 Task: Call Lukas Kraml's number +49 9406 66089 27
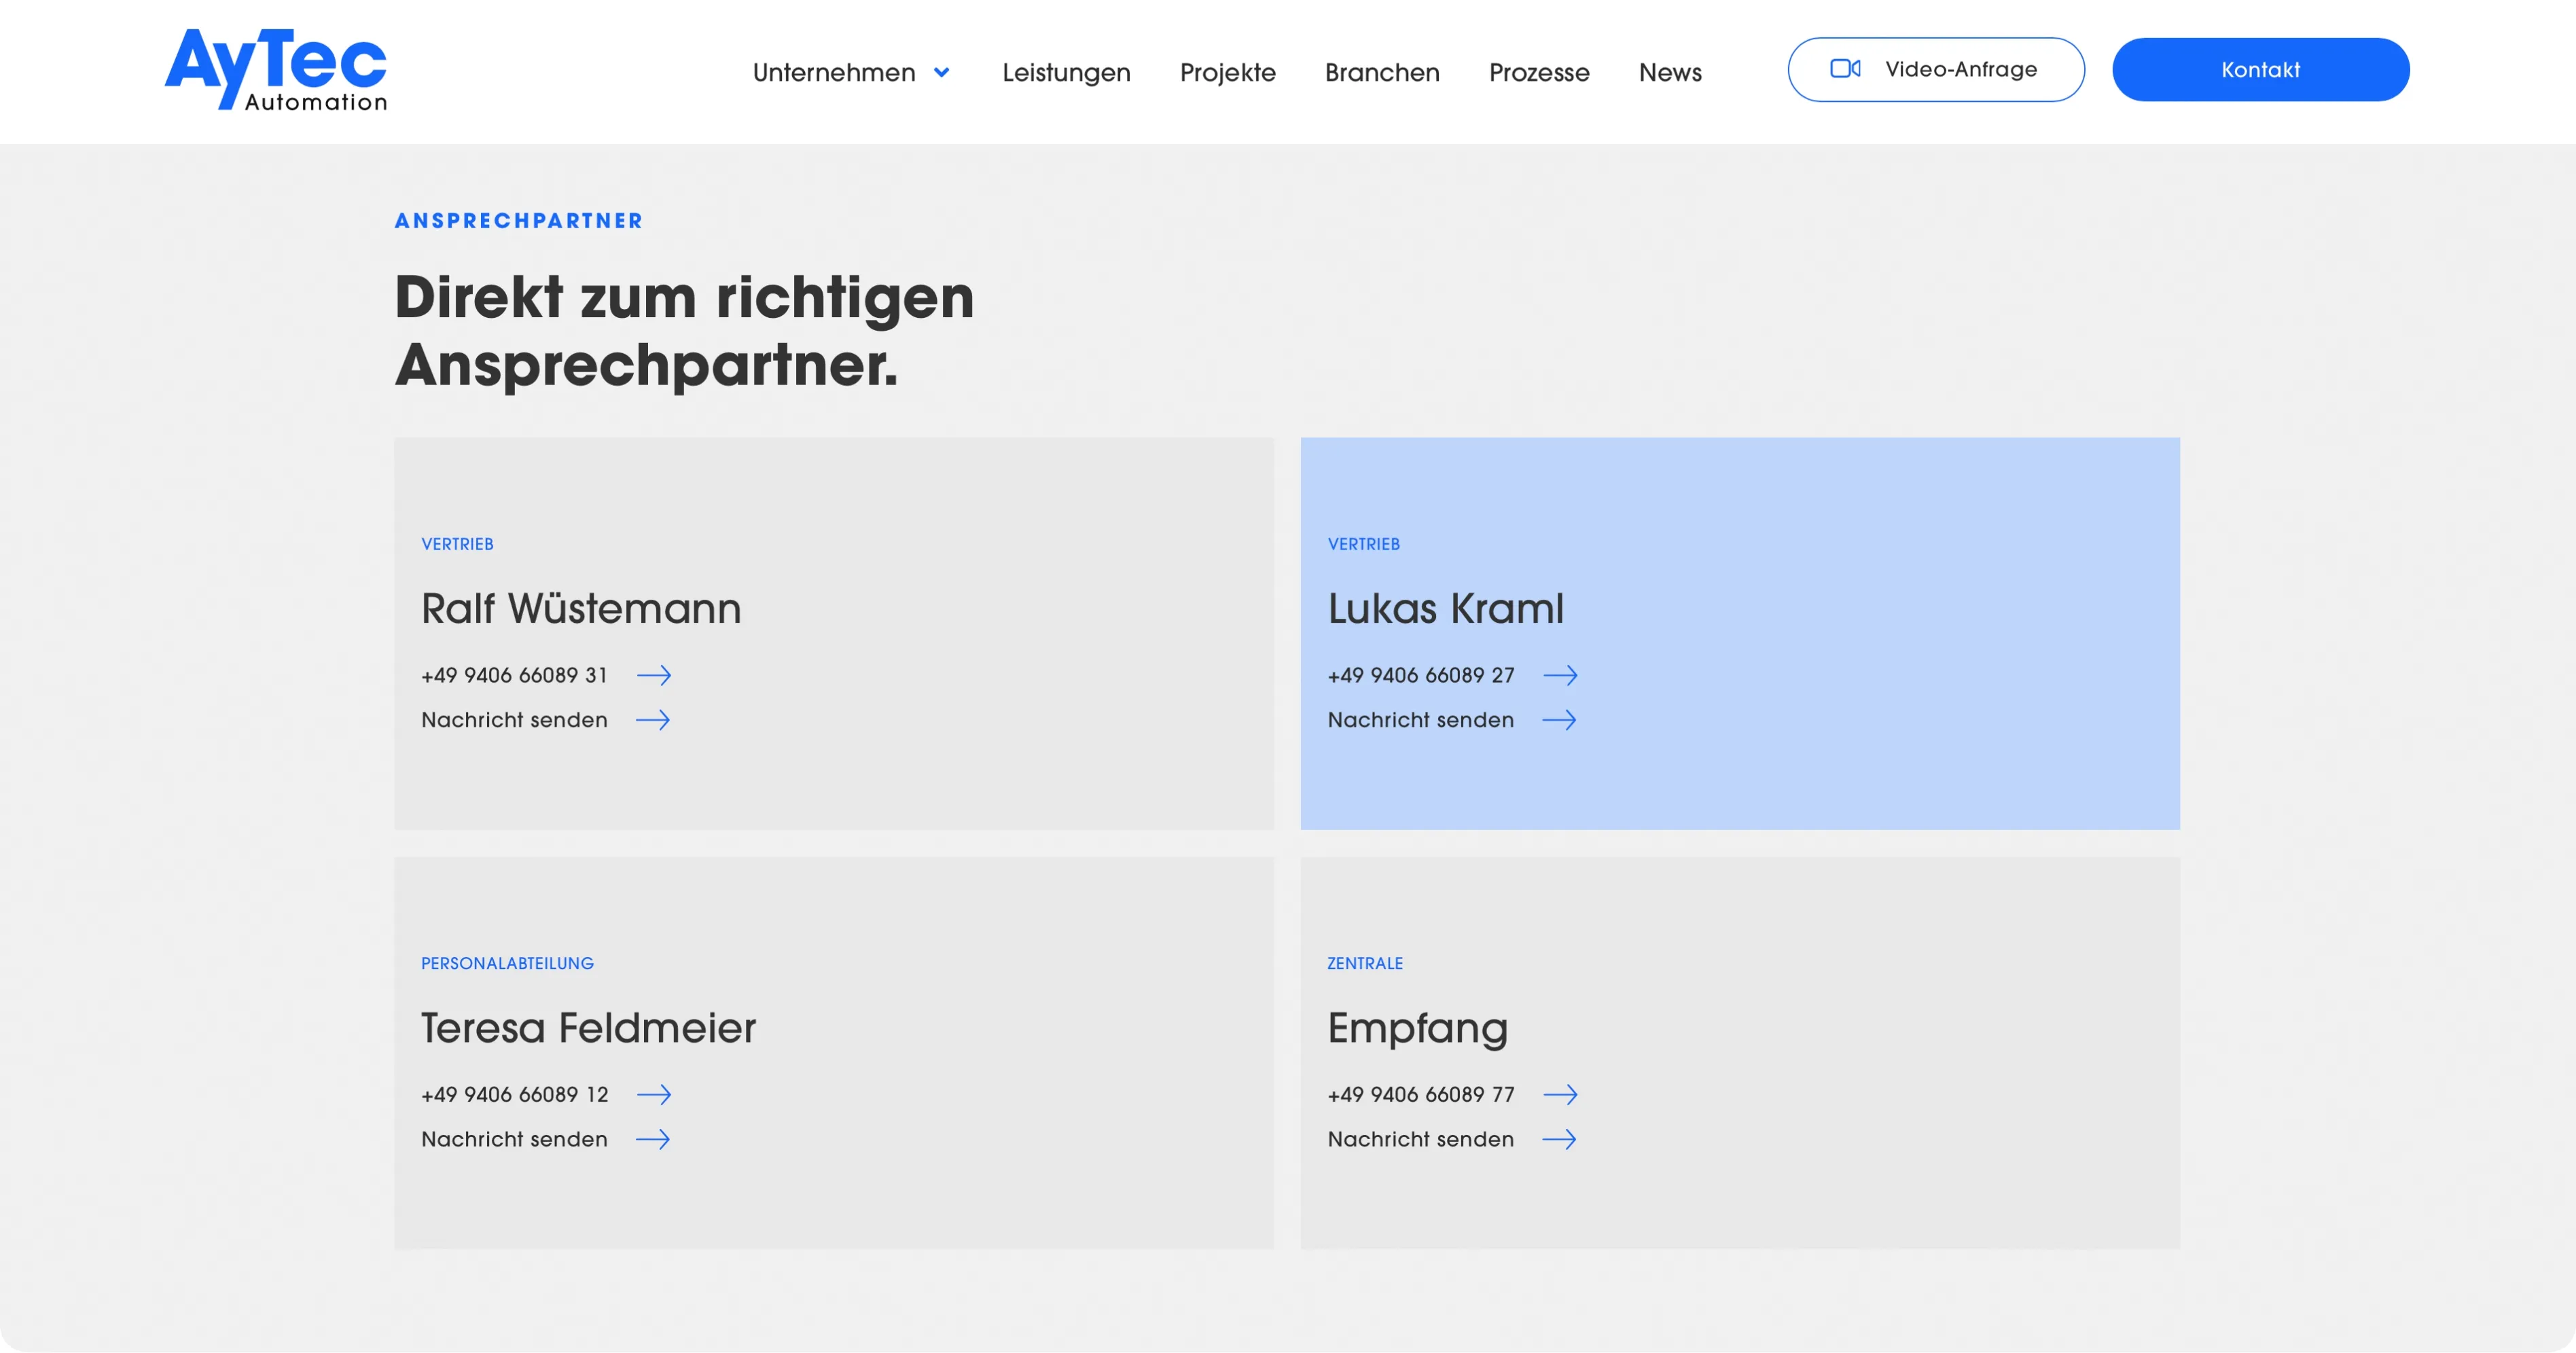(1420, 676)
